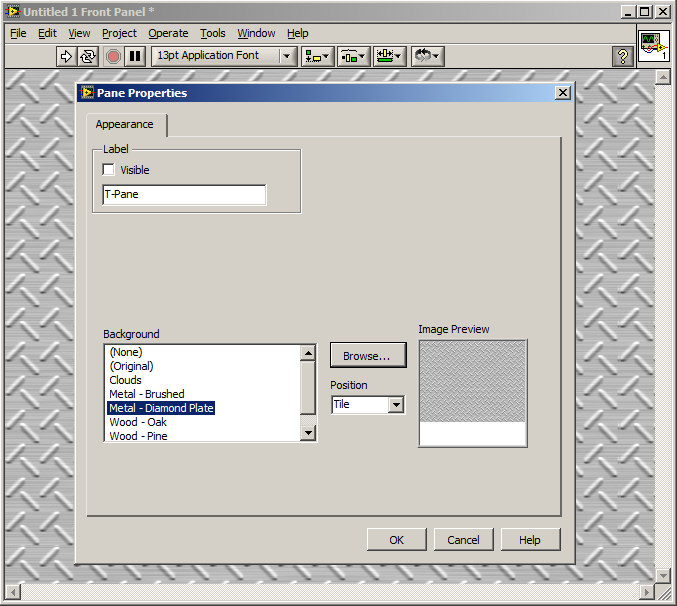
Task: Click the Image Preview thumbnail
Action: coord(473,393)
